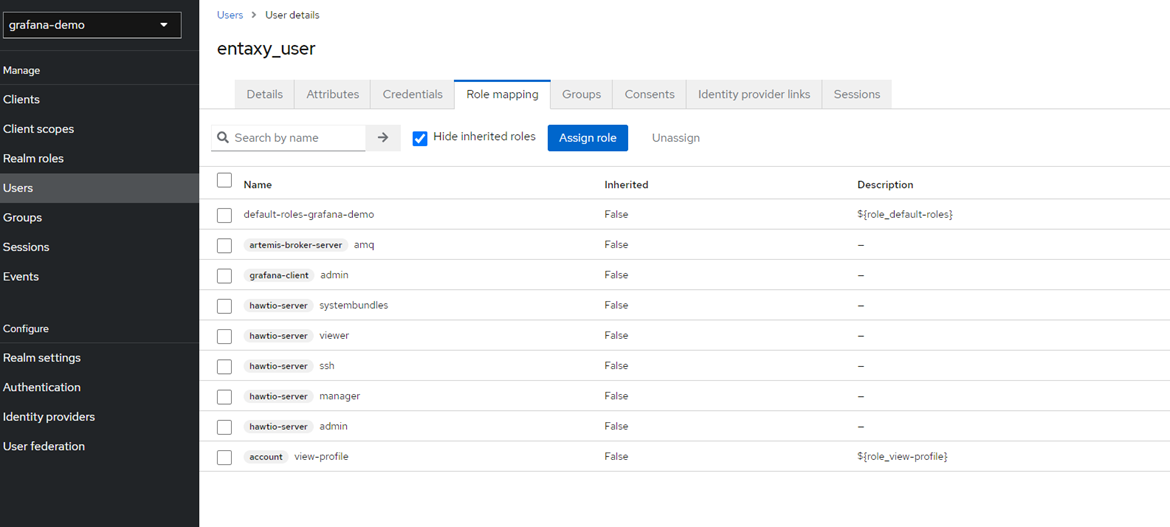
Task: Focus the Search by name field
Action: click(x=297, y=138)
